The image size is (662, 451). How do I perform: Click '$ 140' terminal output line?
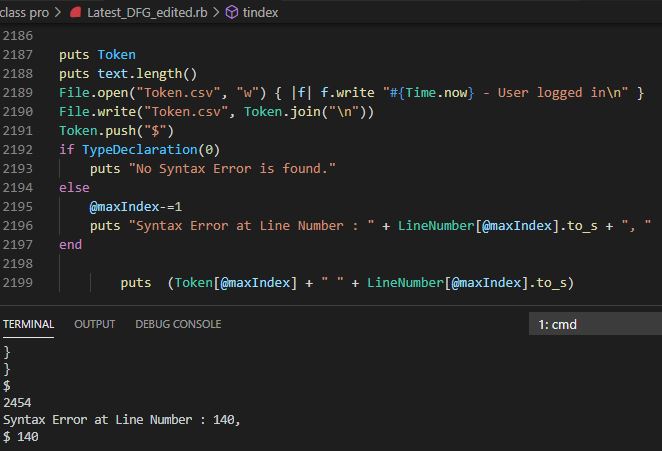click(x=21, y=436)
